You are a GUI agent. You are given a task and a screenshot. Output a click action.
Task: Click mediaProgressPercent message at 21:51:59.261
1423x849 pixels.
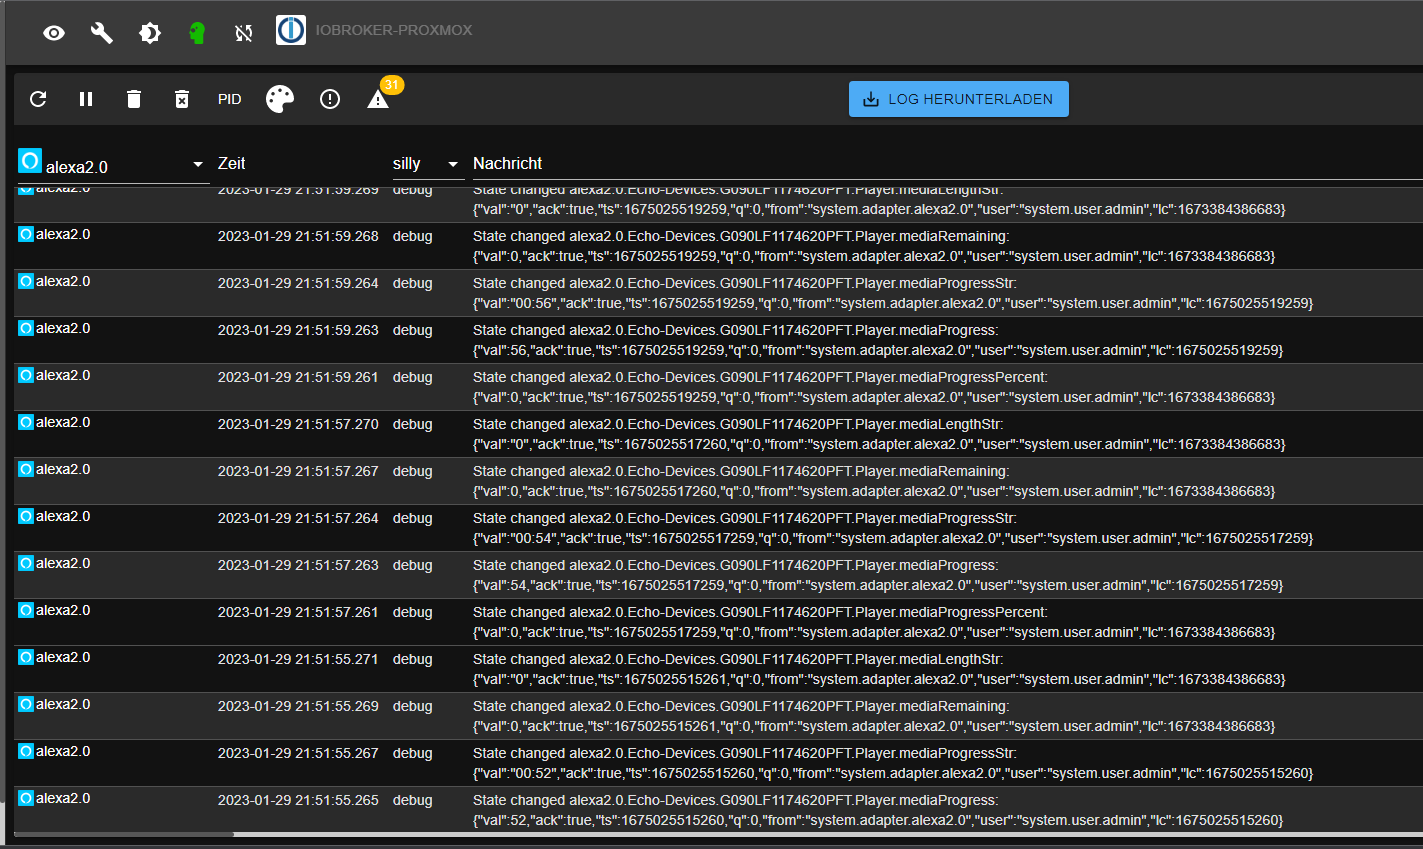pyautogui.click(x=874, y=387)
